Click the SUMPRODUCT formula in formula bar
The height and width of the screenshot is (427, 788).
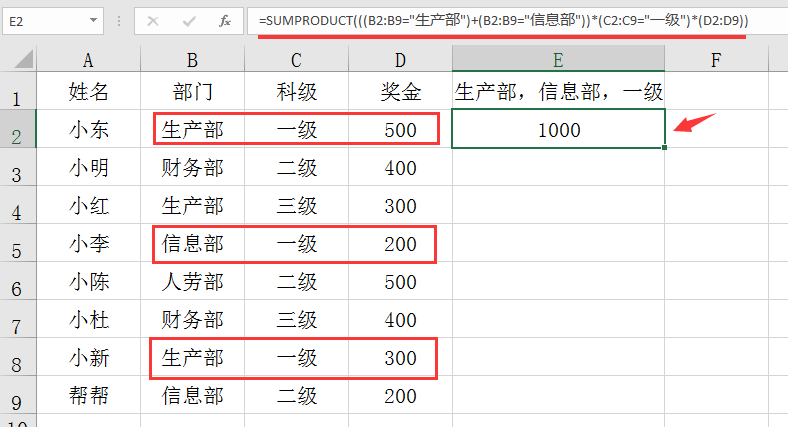(504, 21)
